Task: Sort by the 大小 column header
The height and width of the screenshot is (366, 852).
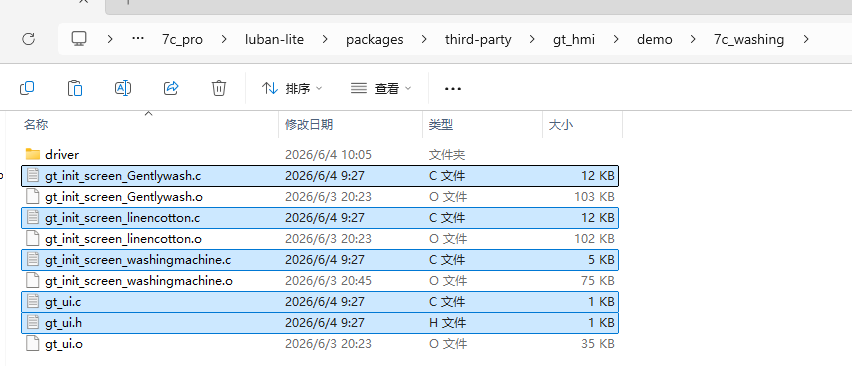Action: coord(561,124)
